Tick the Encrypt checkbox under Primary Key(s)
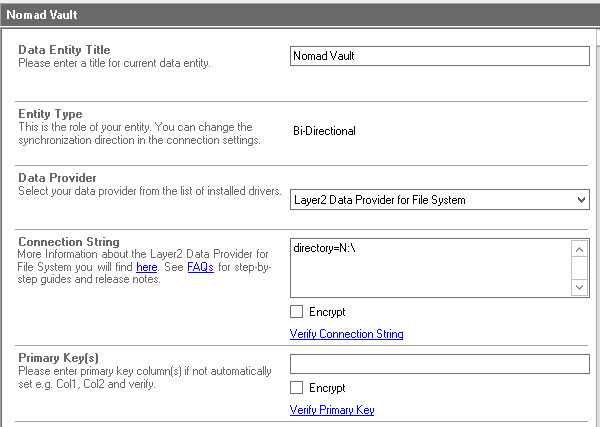 pos(297,387)
